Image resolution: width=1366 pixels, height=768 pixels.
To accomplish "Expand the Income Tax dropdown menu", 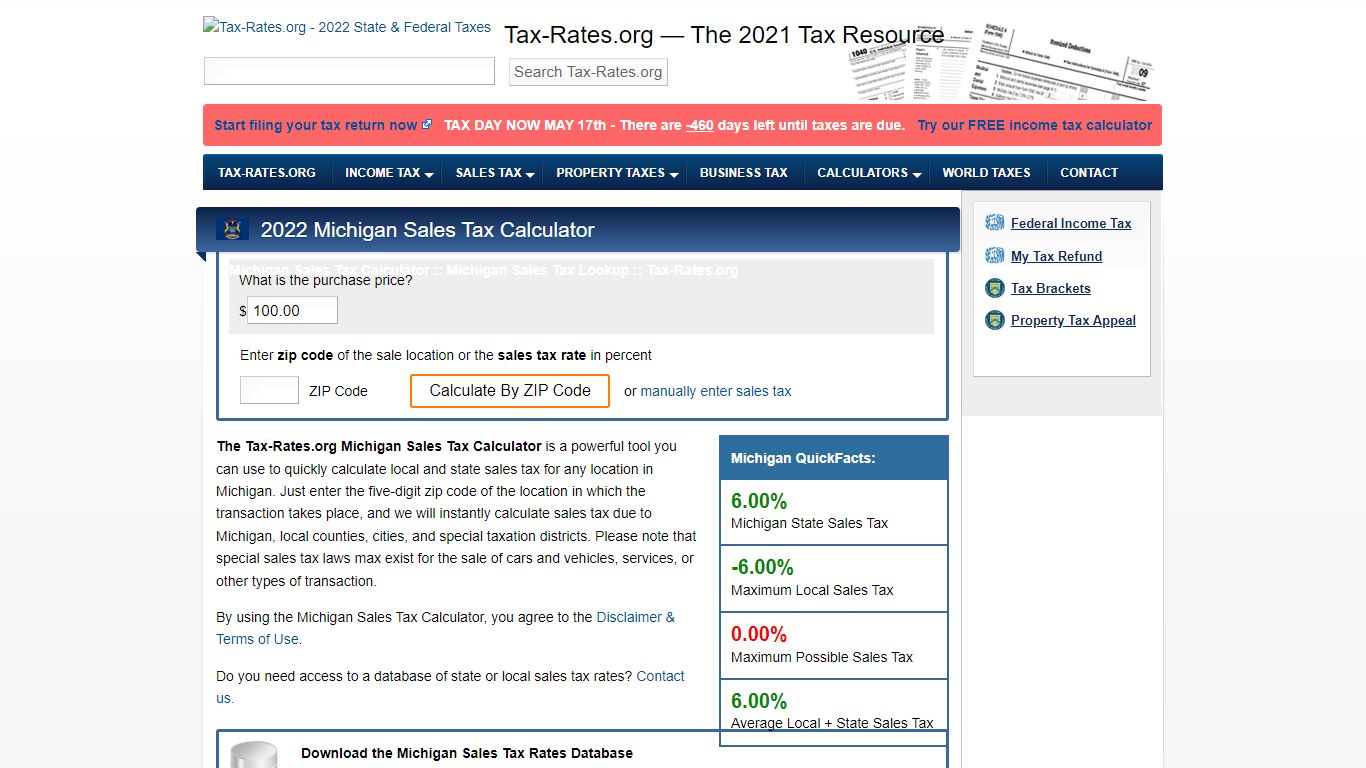I will 389,173.
